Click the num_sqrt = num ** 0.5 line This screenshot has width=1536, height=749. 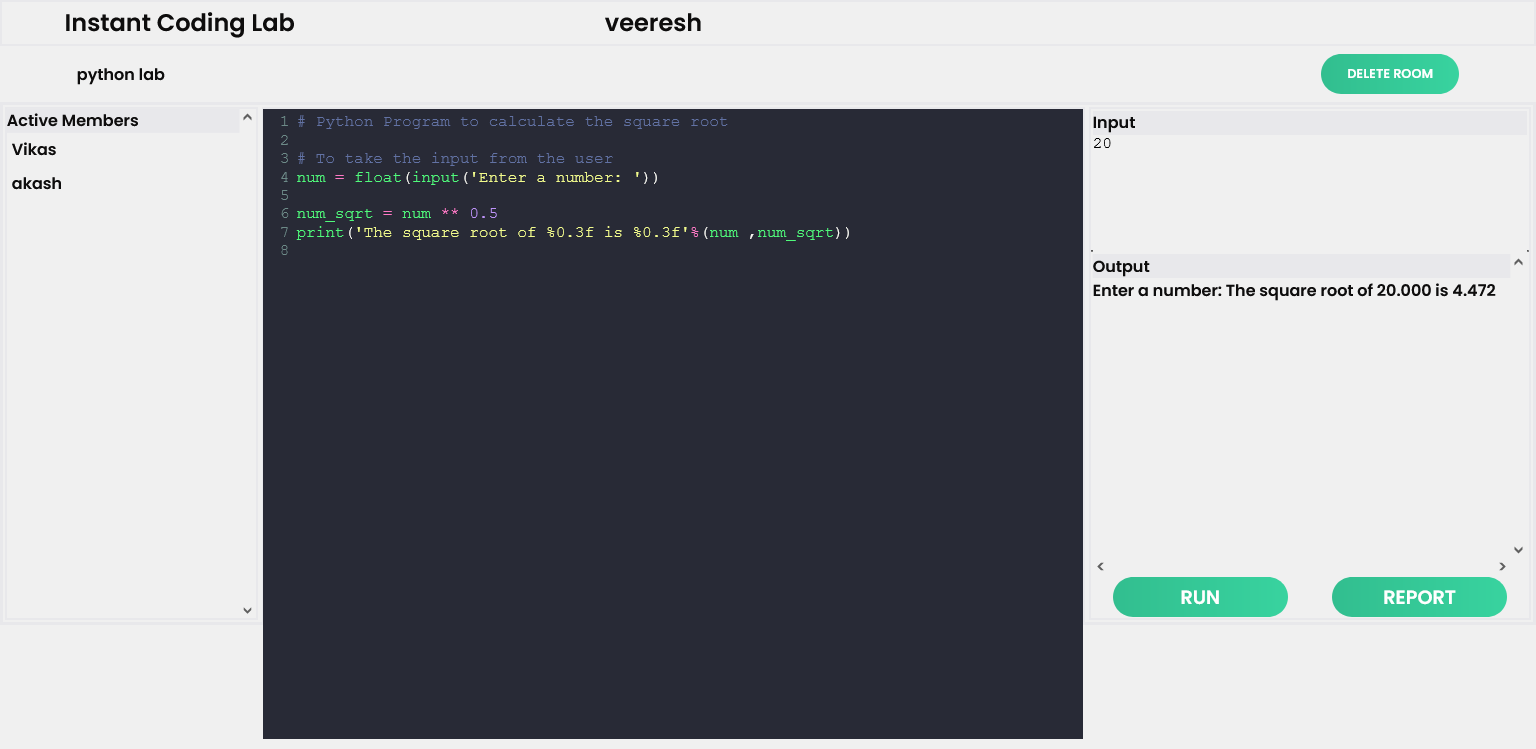397,214
